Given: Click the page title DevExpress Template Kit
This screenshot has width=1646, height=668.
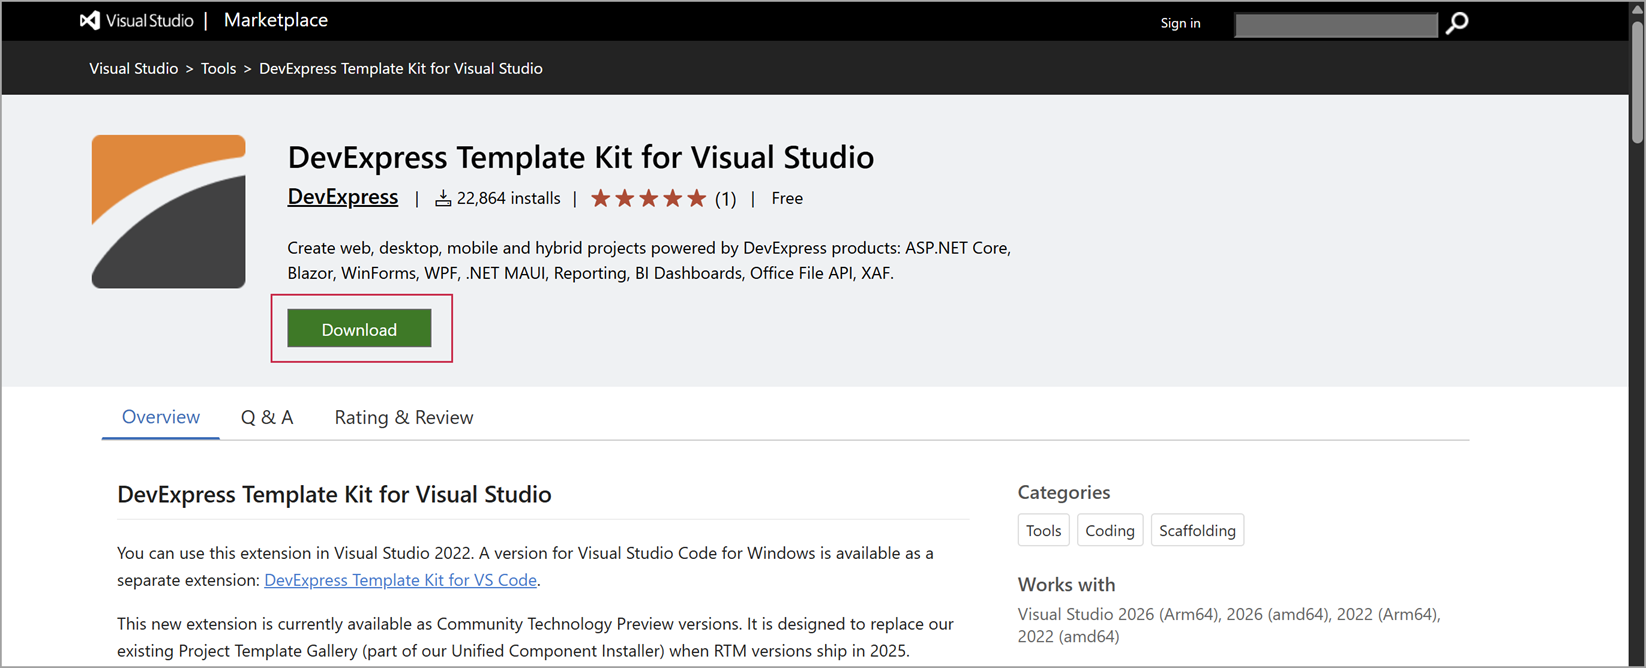Looking at the screenshot, I should click(x=581, y=157).
